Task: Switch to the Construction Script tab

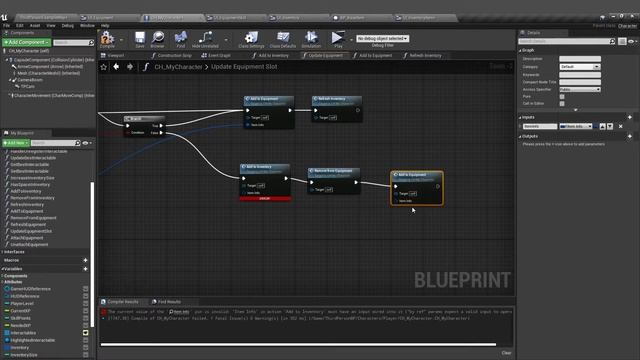Action: click(171, 56)
